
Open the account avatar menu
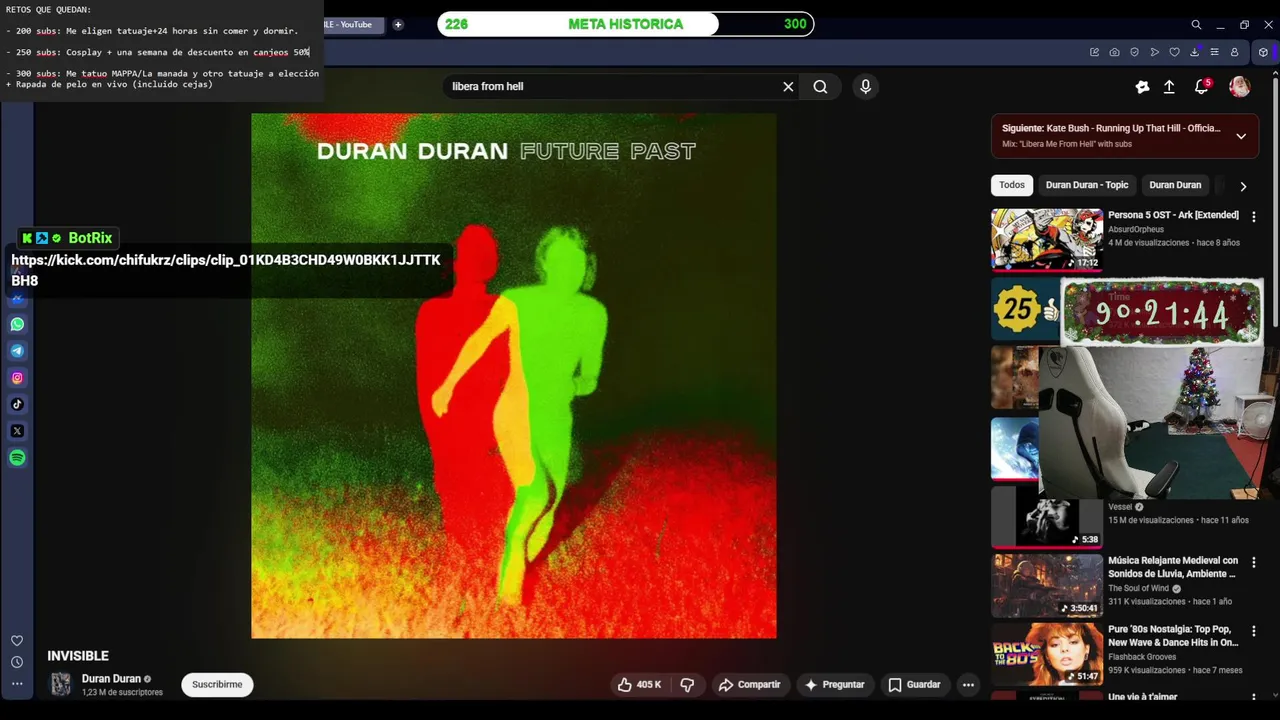point(1240,87)
